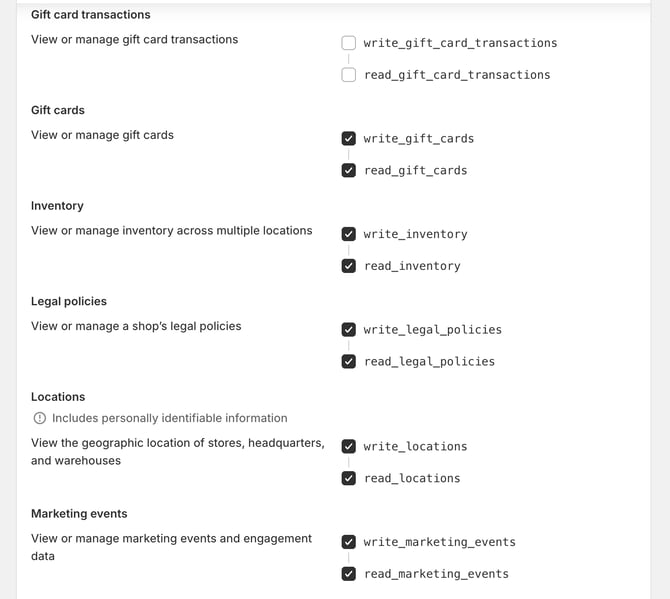Click the Gift card transactions section heading

[x=91, y=15]
